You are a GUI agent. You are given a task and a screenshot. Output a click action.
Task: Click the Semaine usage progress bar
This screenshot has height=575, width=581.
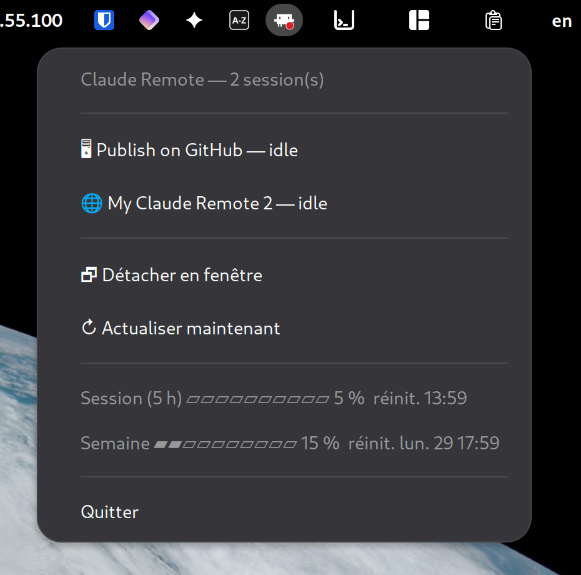tap(225, 444)
